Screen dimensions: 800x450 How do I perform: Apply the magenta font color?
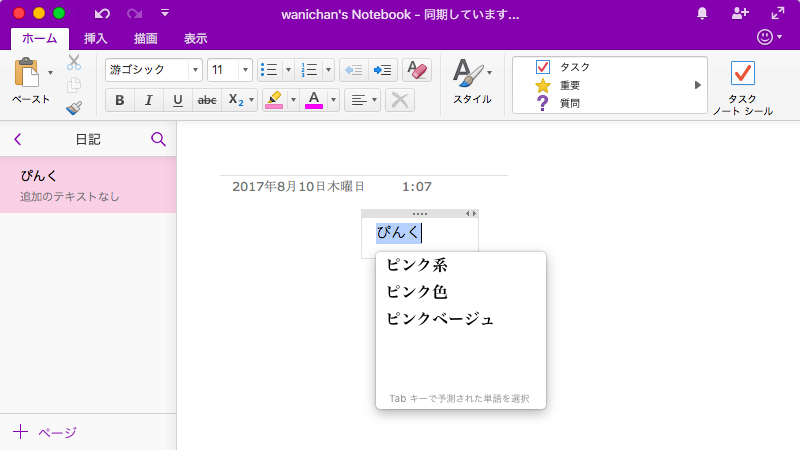pos(314,100)
